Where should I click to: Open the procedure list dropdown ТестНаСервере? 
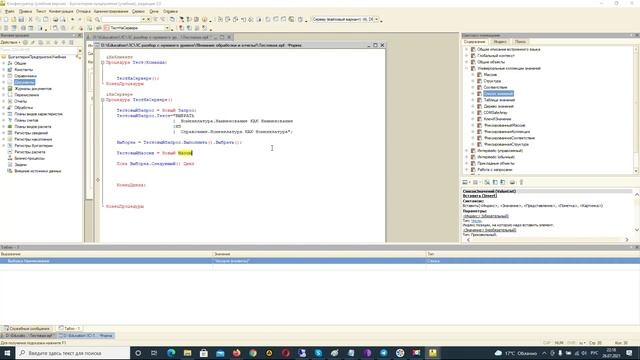click(167, 28)
